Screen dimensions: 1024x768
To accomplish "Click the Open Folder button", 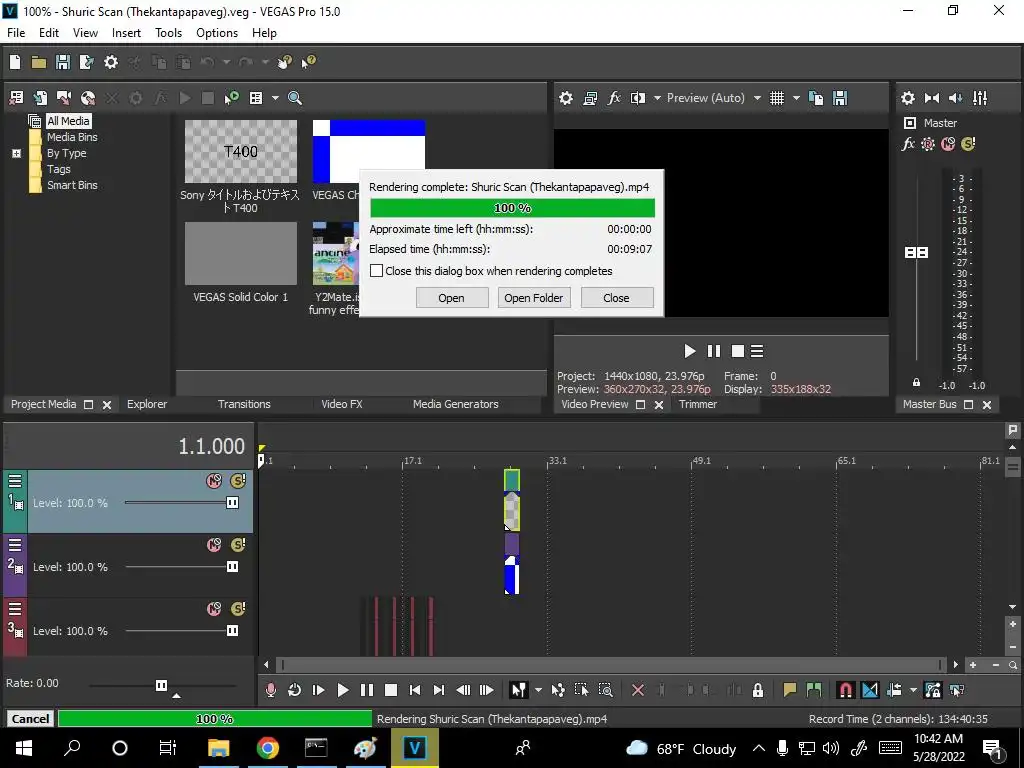I will (x=534, y=298).
